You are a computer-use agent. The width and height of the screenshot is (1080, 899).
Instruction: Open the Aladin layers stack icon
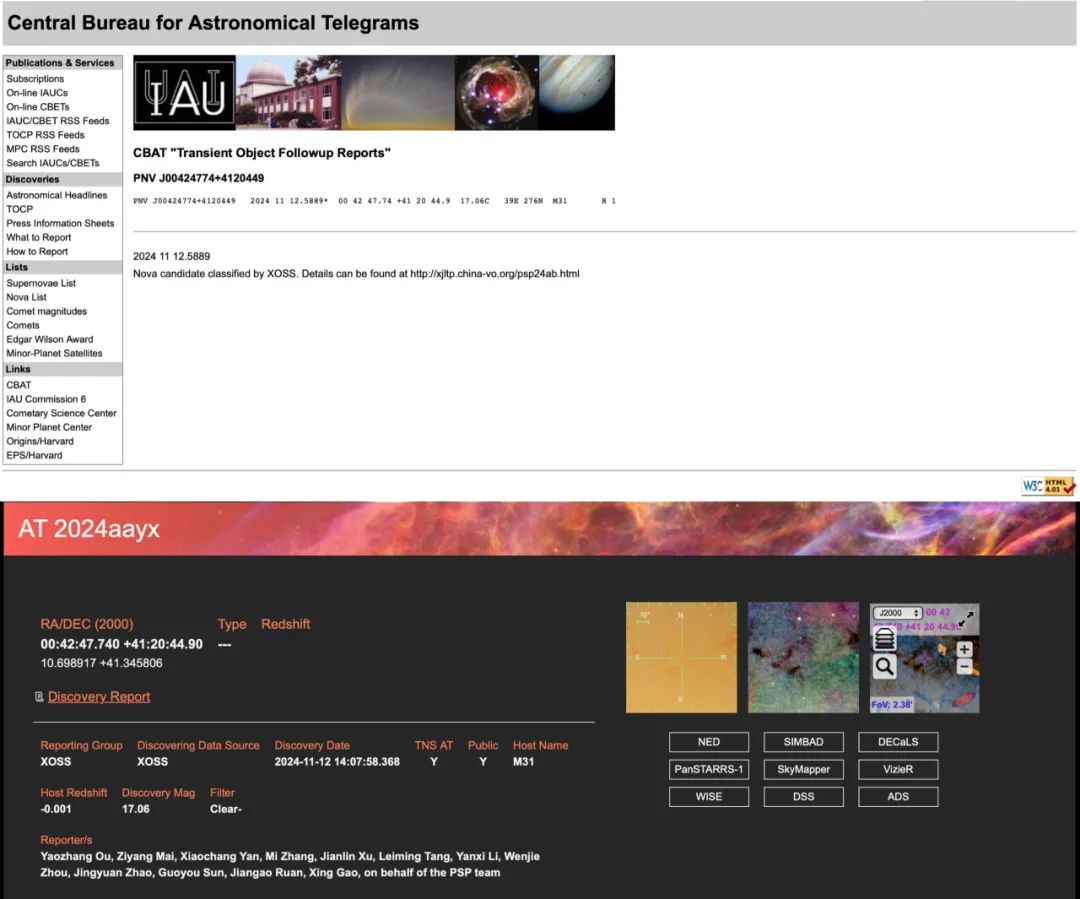click(884, 639)
